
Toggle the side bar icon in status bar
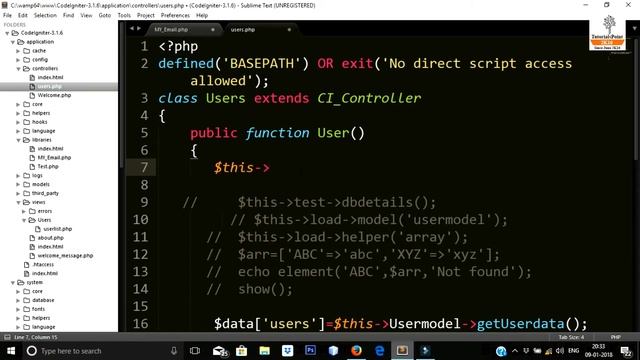point(7,337)
